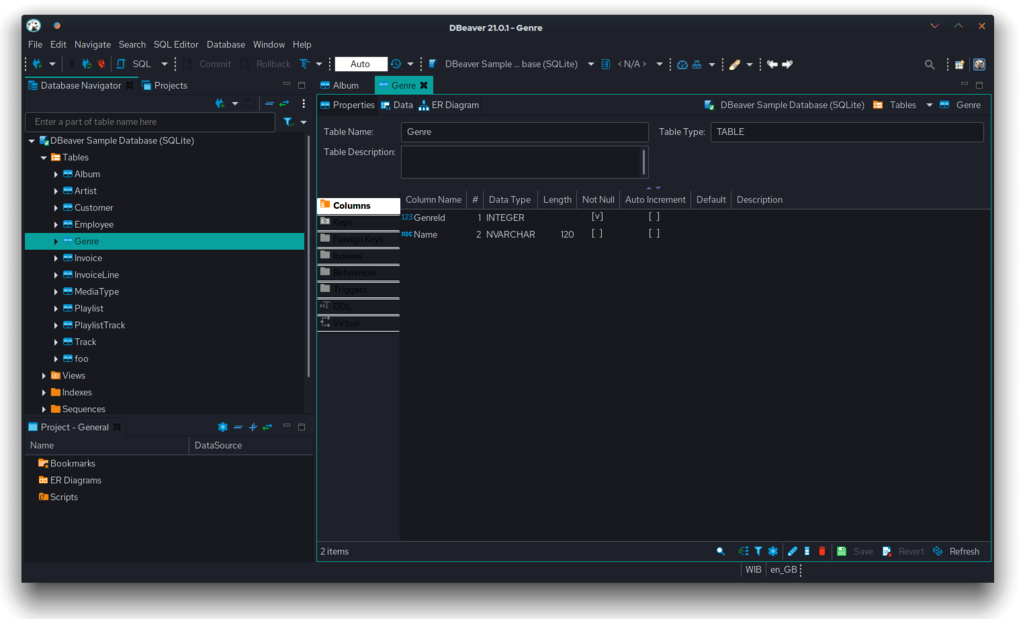Open the Album editor tab
This screenshot has width=1024, height=619.
[345, 86]
